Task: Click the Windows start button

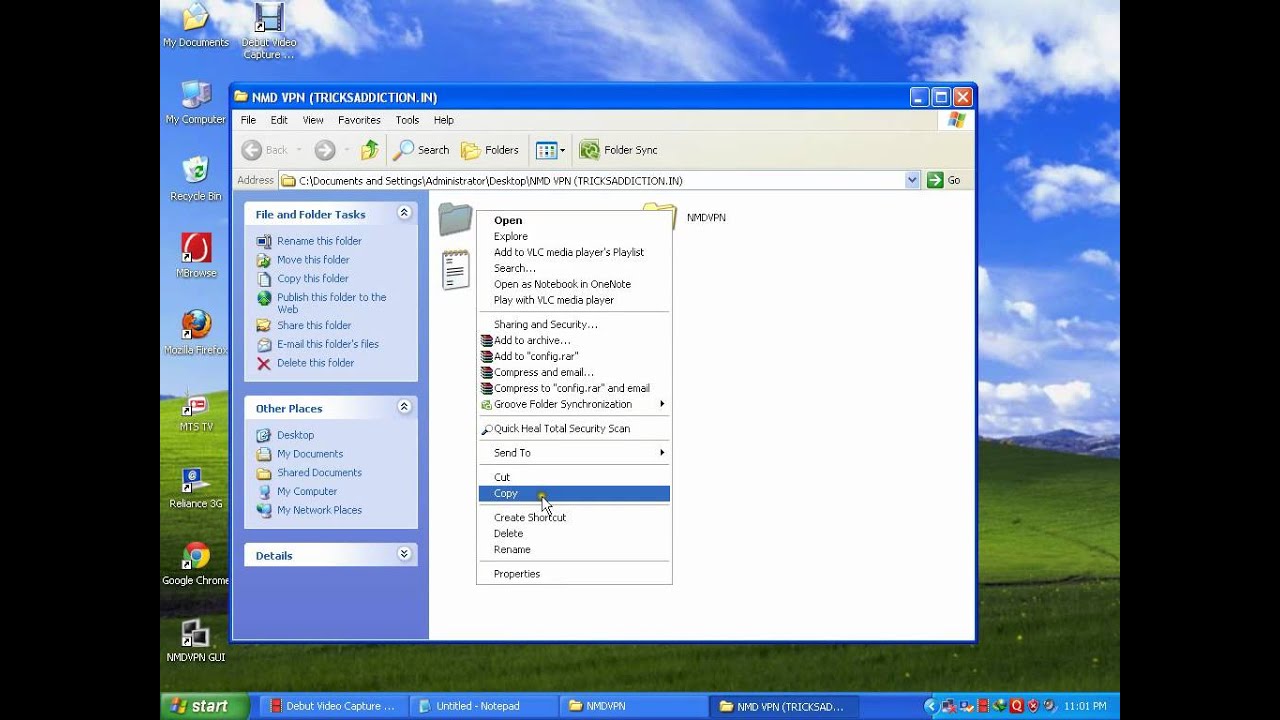Action: pos(206,706)
